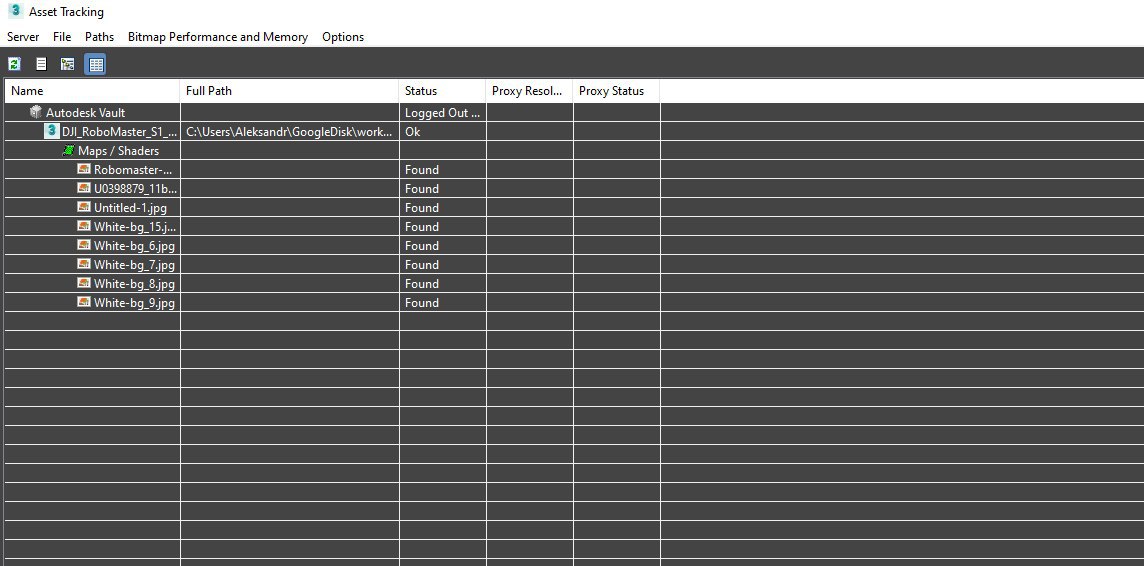This screenshot has width=1144, height=566.
Task: Switch to Tree View icon
Action: click(68, 64)
